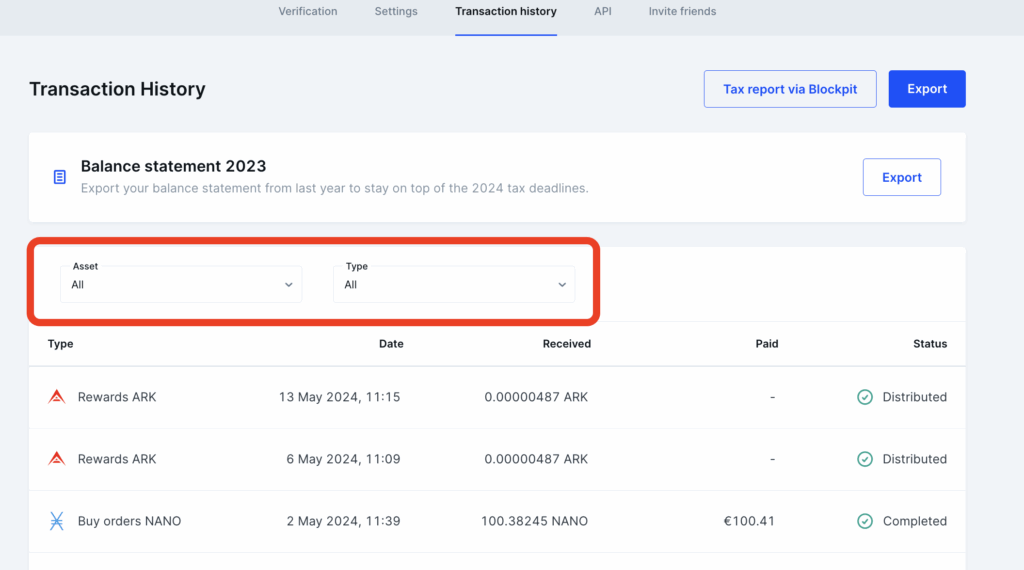
Task: Click the NANO coin icon
Action: tap(57, 521)
